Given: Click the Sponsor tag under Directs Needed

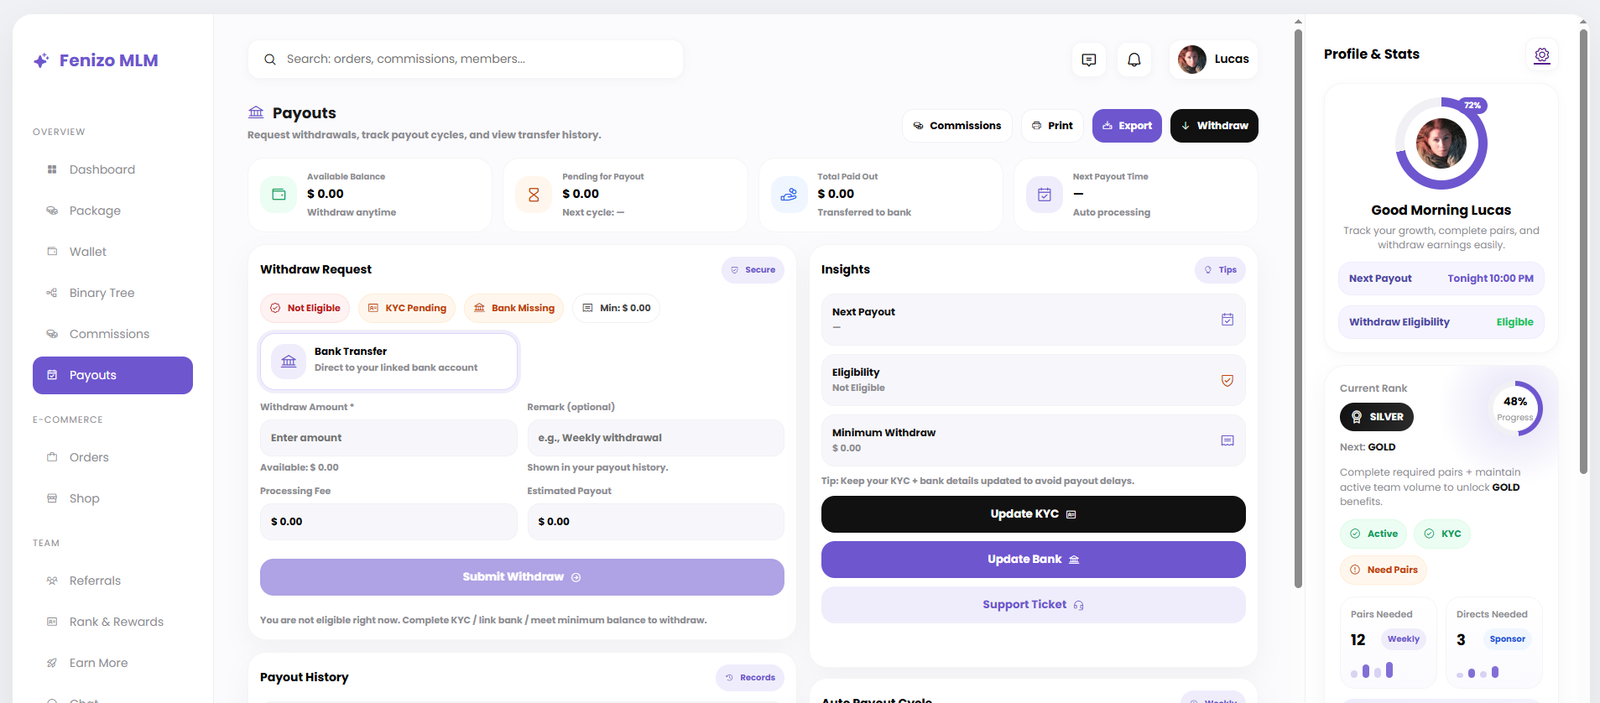Looking at the screenshot, I should 1507,639.
